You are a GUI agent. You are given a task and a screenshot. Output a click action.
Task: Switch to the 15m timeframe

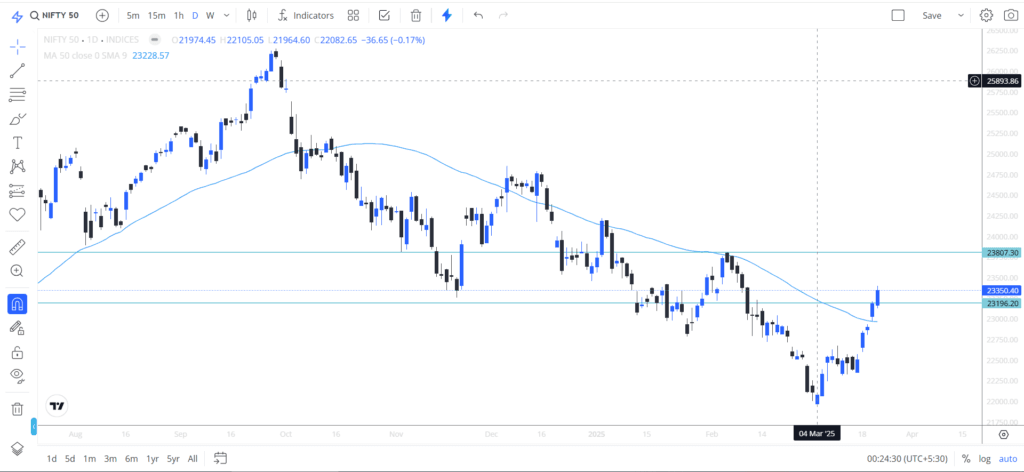coord(156,15)
